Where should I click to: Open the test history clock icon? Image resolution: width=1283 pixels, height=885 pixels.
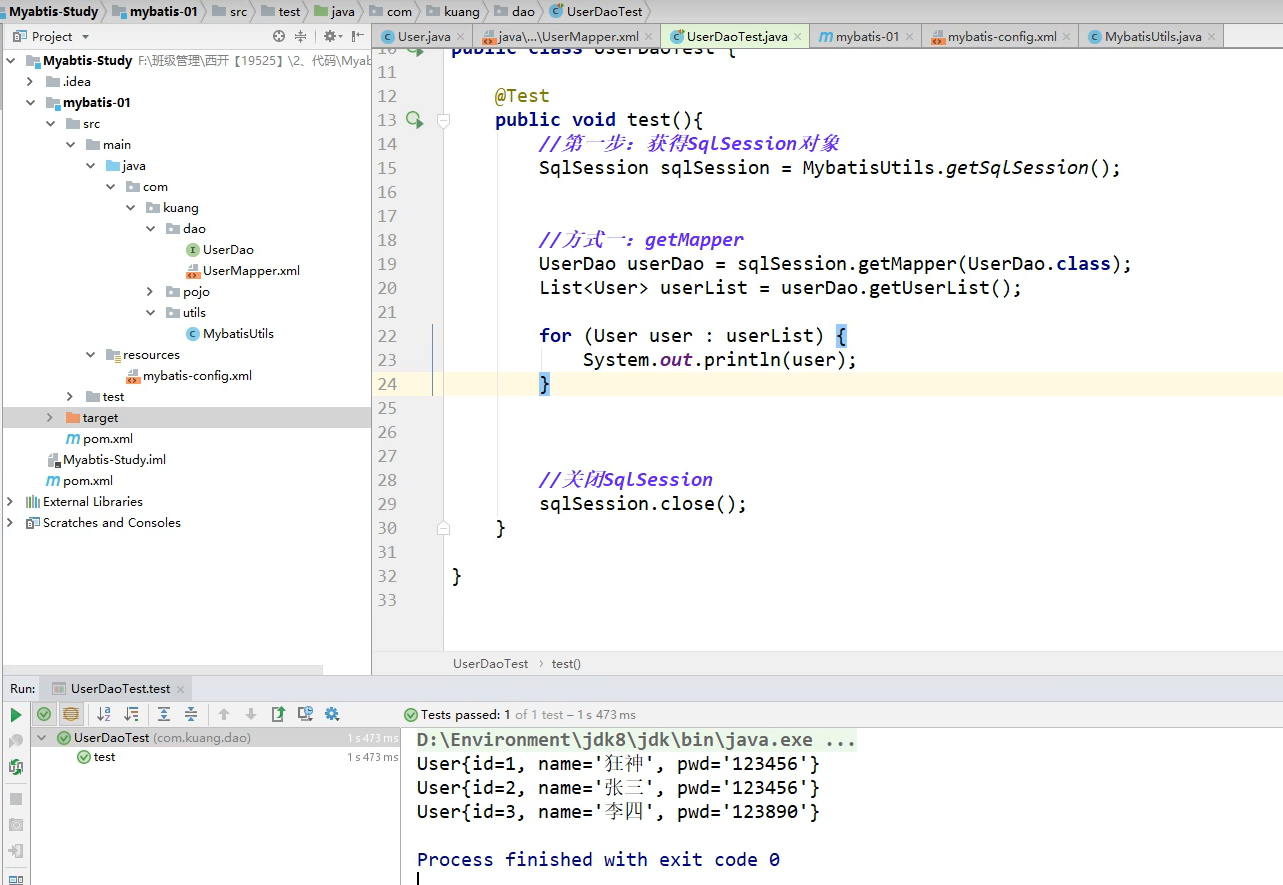coord(305,714)
